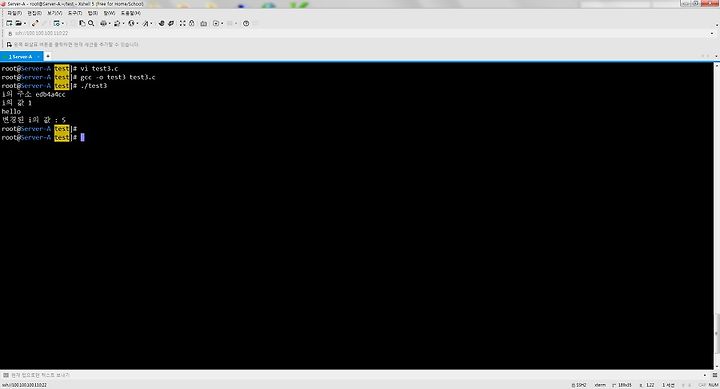720x389 pixels.
Task: Click the Open session folder icon
Action: coord(18,23)
